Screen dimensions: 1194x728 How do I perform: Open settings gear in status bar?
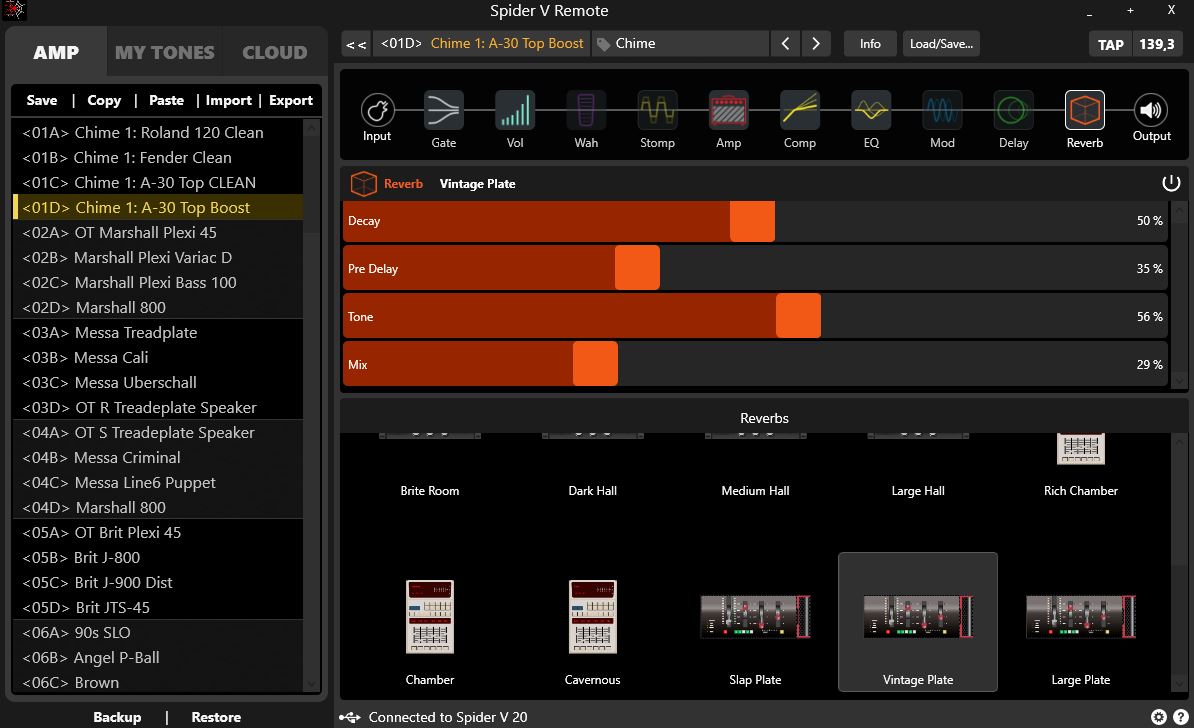tap(1158, 717)
